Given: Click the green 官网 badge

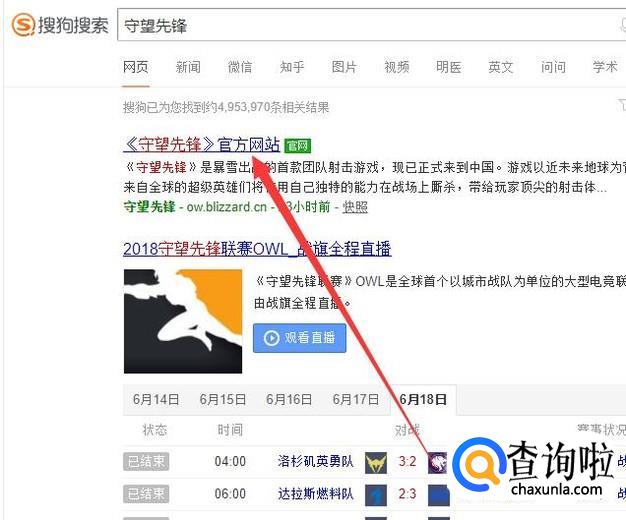Looking at the screenshot, I should [297, 146].
